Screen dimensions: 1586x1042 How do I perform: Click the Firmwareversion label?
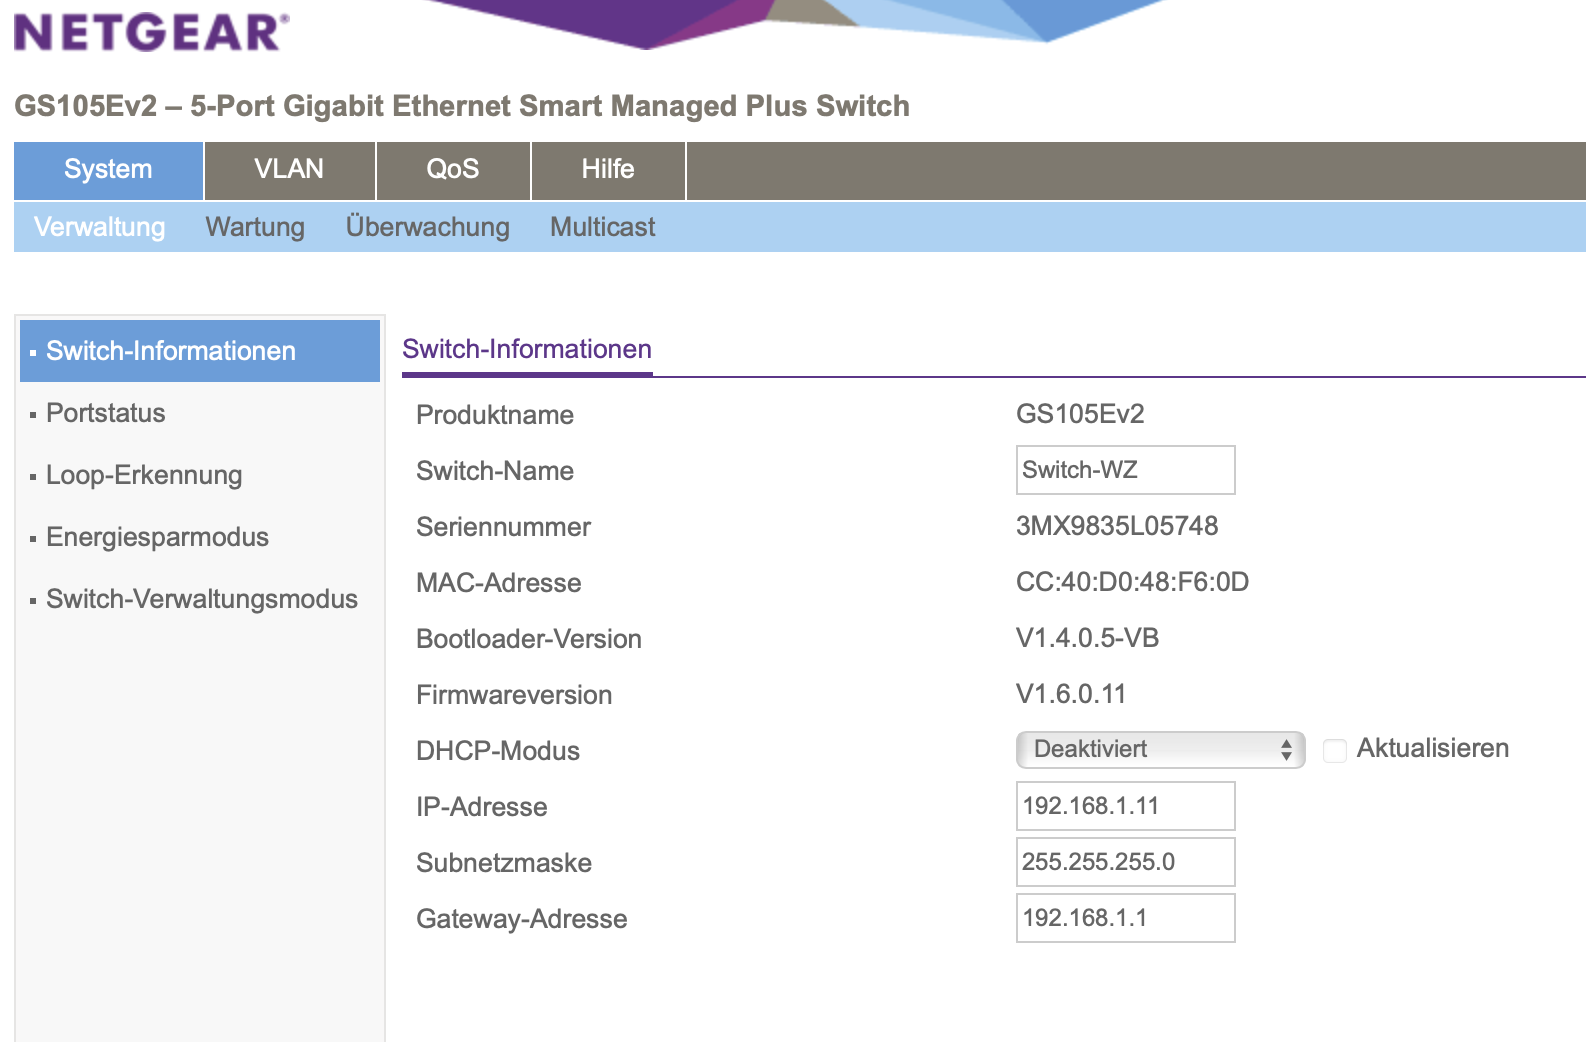(x=514, y=695)
